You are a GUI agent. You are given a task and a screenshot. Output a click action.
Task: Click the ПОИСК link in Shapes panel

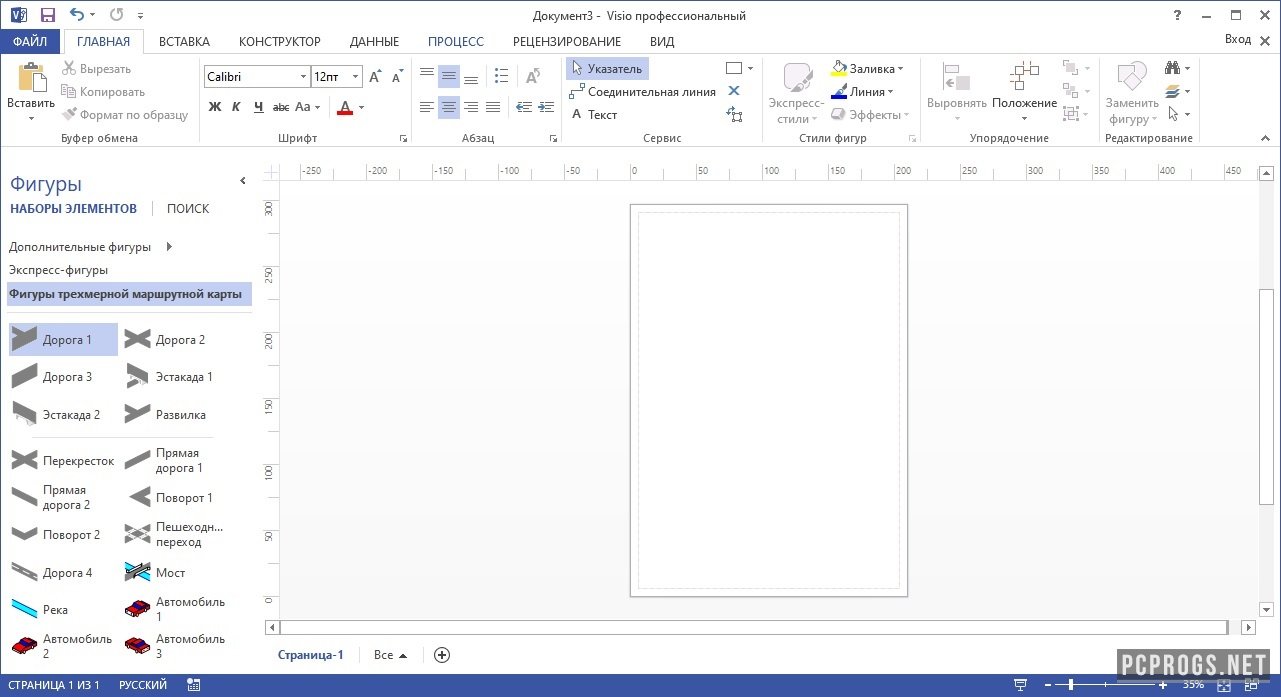click(x=188, y=209)
